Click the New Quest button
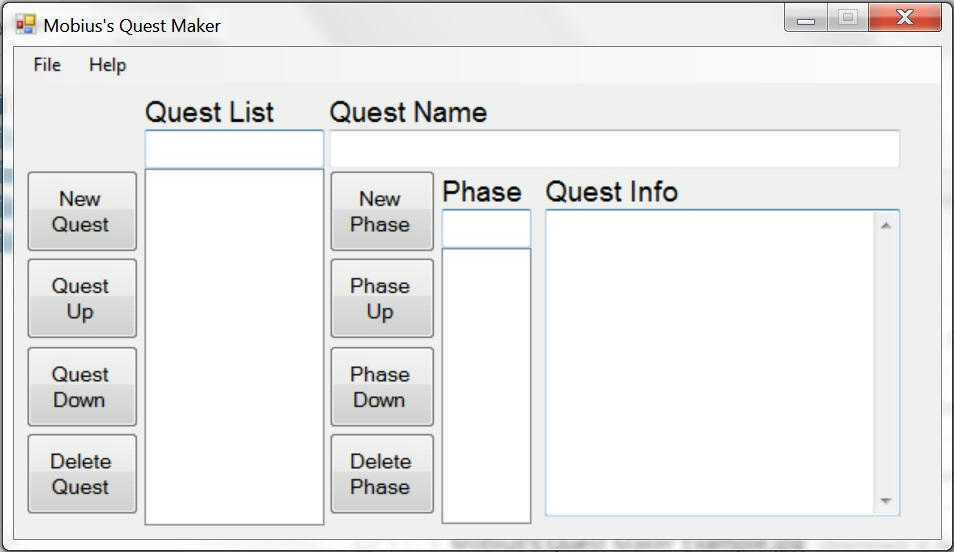The image size is (954, 552). [82, 211]
